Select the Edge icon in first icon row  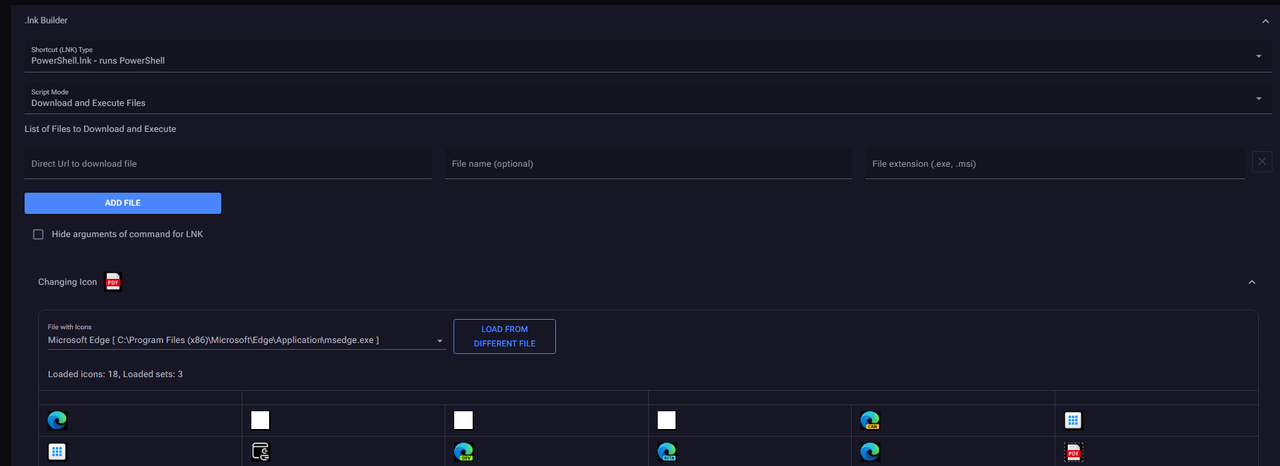tap(57, 420)
